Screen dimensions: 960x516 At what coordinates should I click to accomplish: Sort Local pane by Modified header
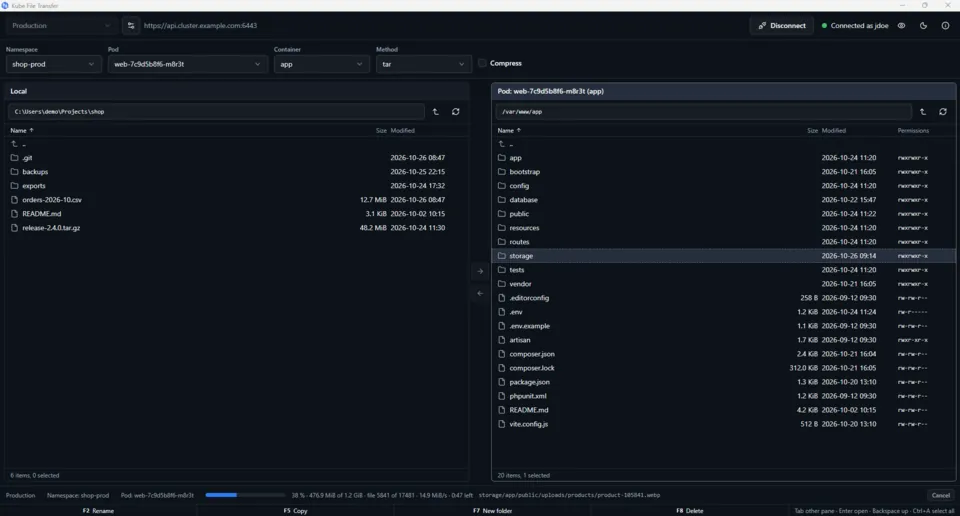tap(403, 130)
